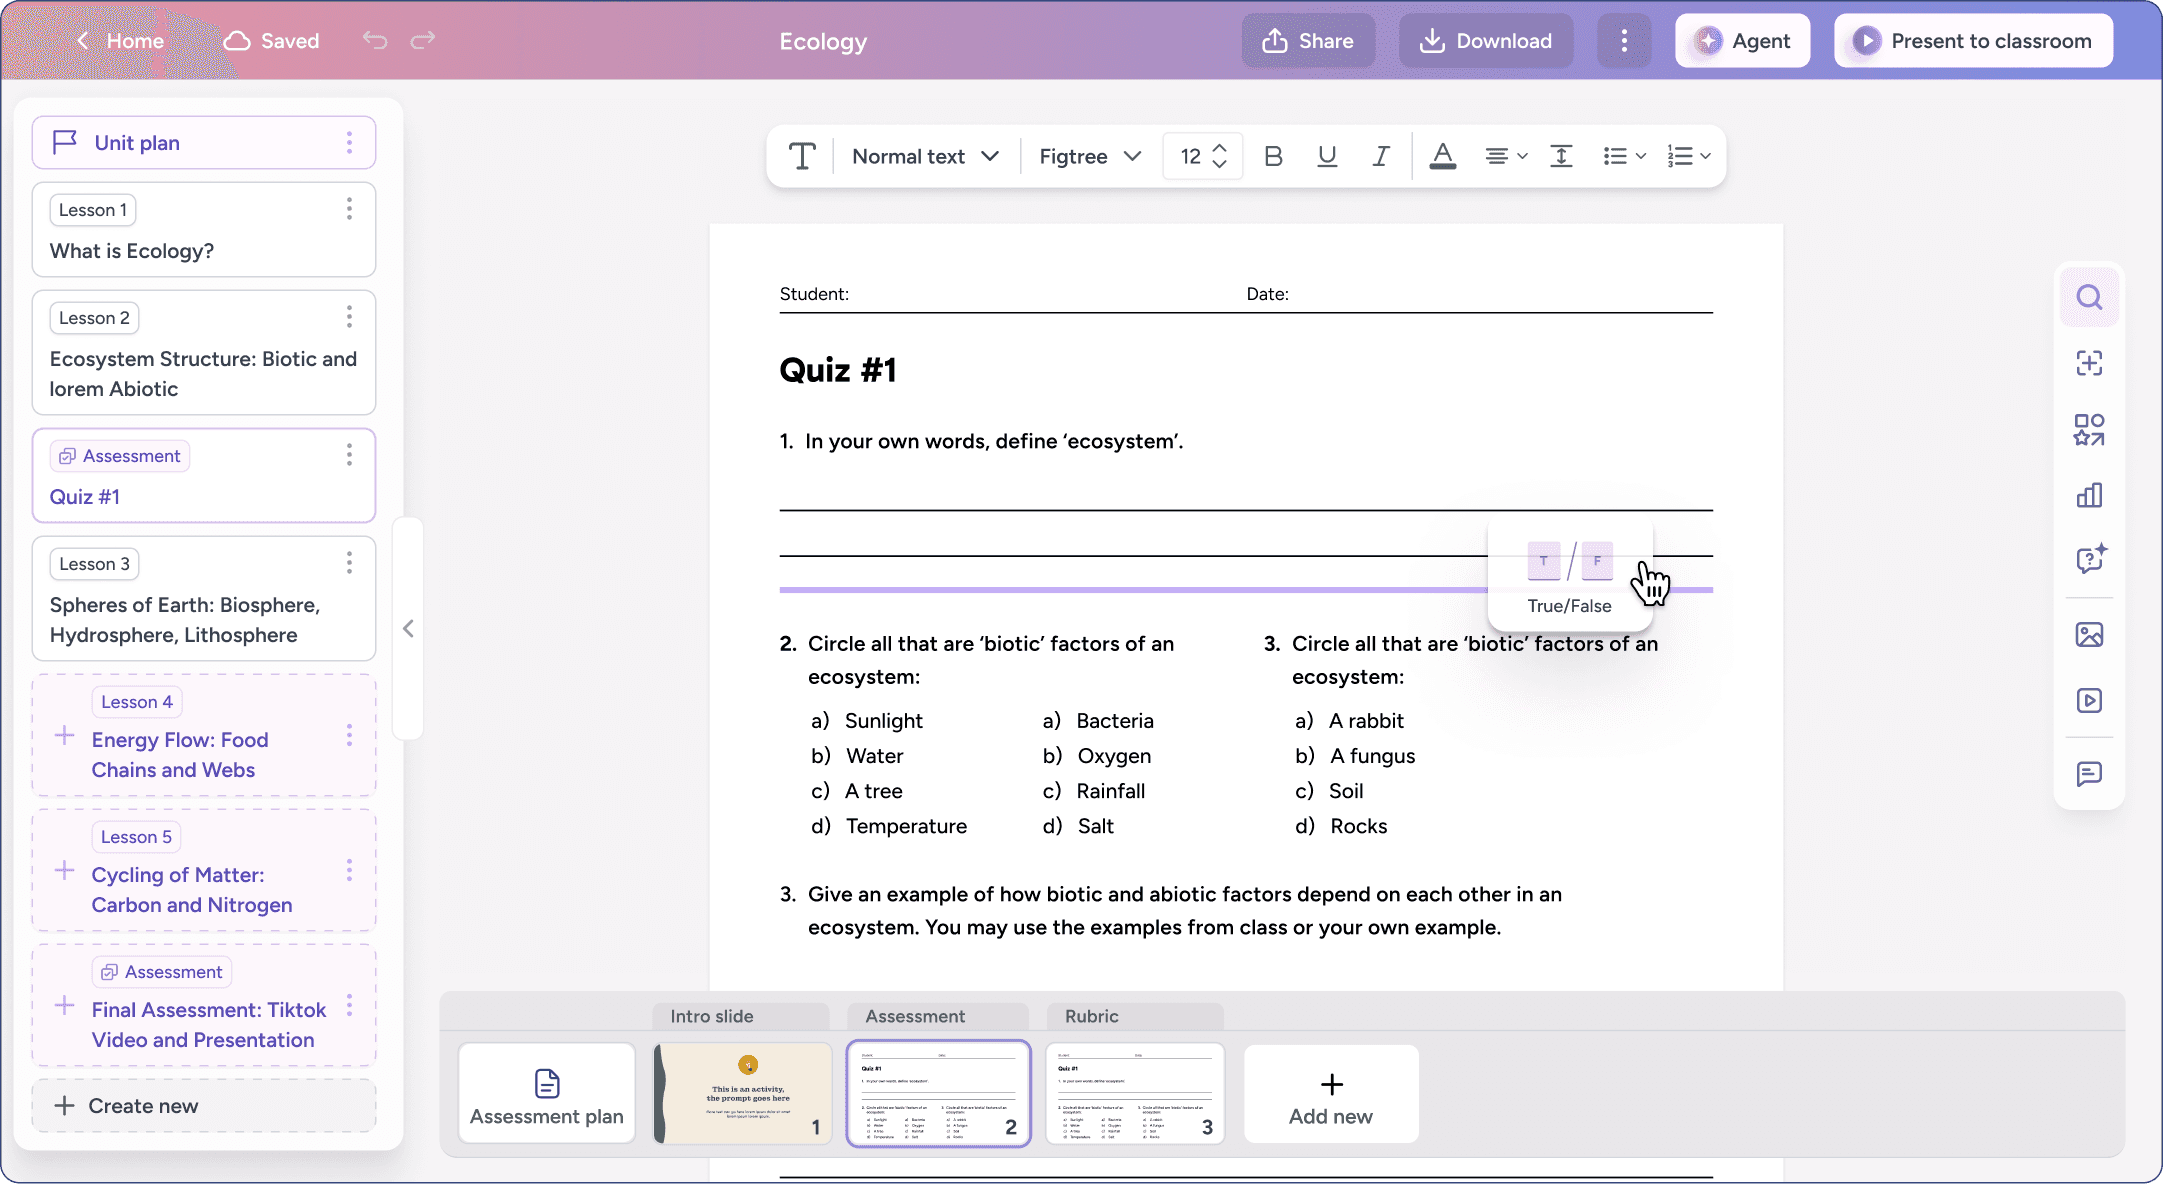Select the Intro slide tab
2163x1184 pixels.
[712, 1016]
